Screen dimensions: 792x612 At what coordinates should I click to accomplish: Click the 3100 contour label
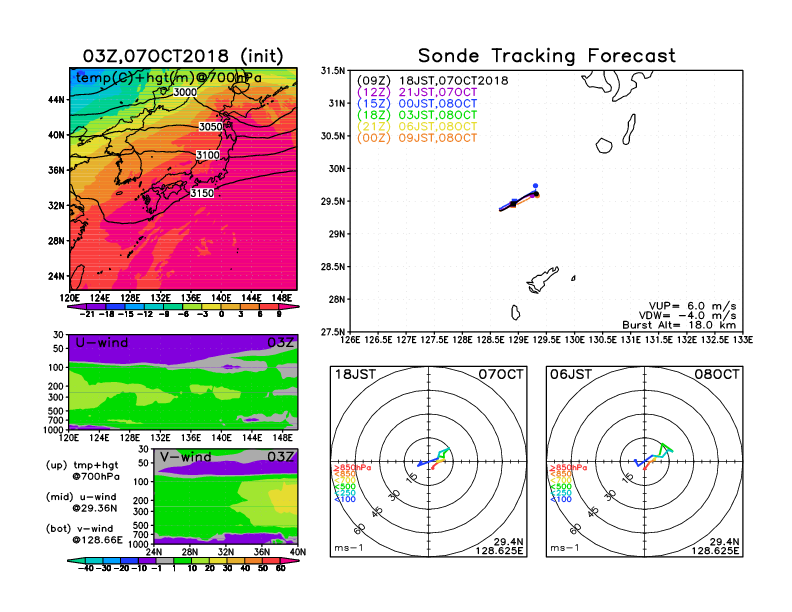point(208,155)
